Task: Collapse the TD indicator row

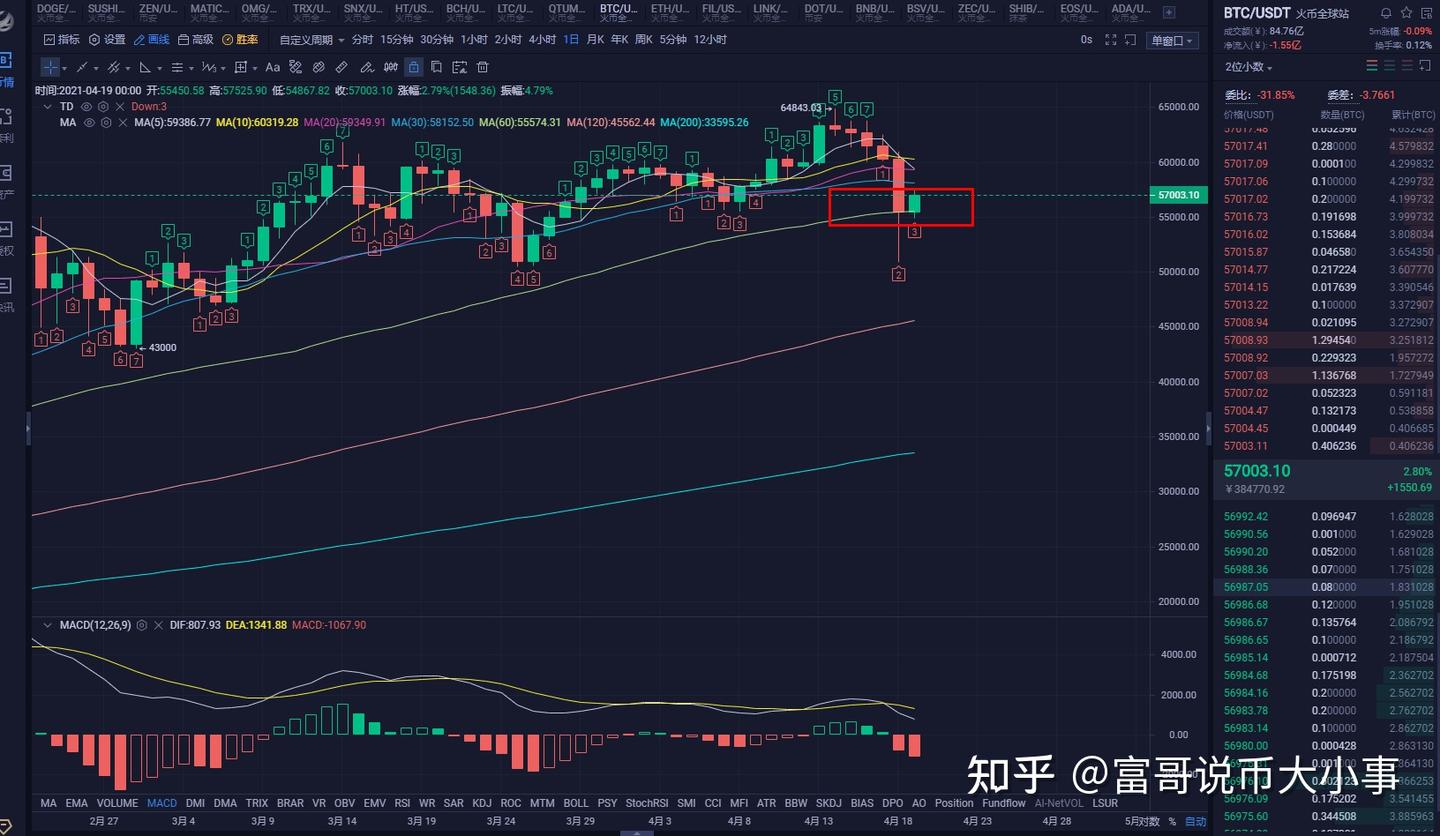Action: click(x=47, y=106)
